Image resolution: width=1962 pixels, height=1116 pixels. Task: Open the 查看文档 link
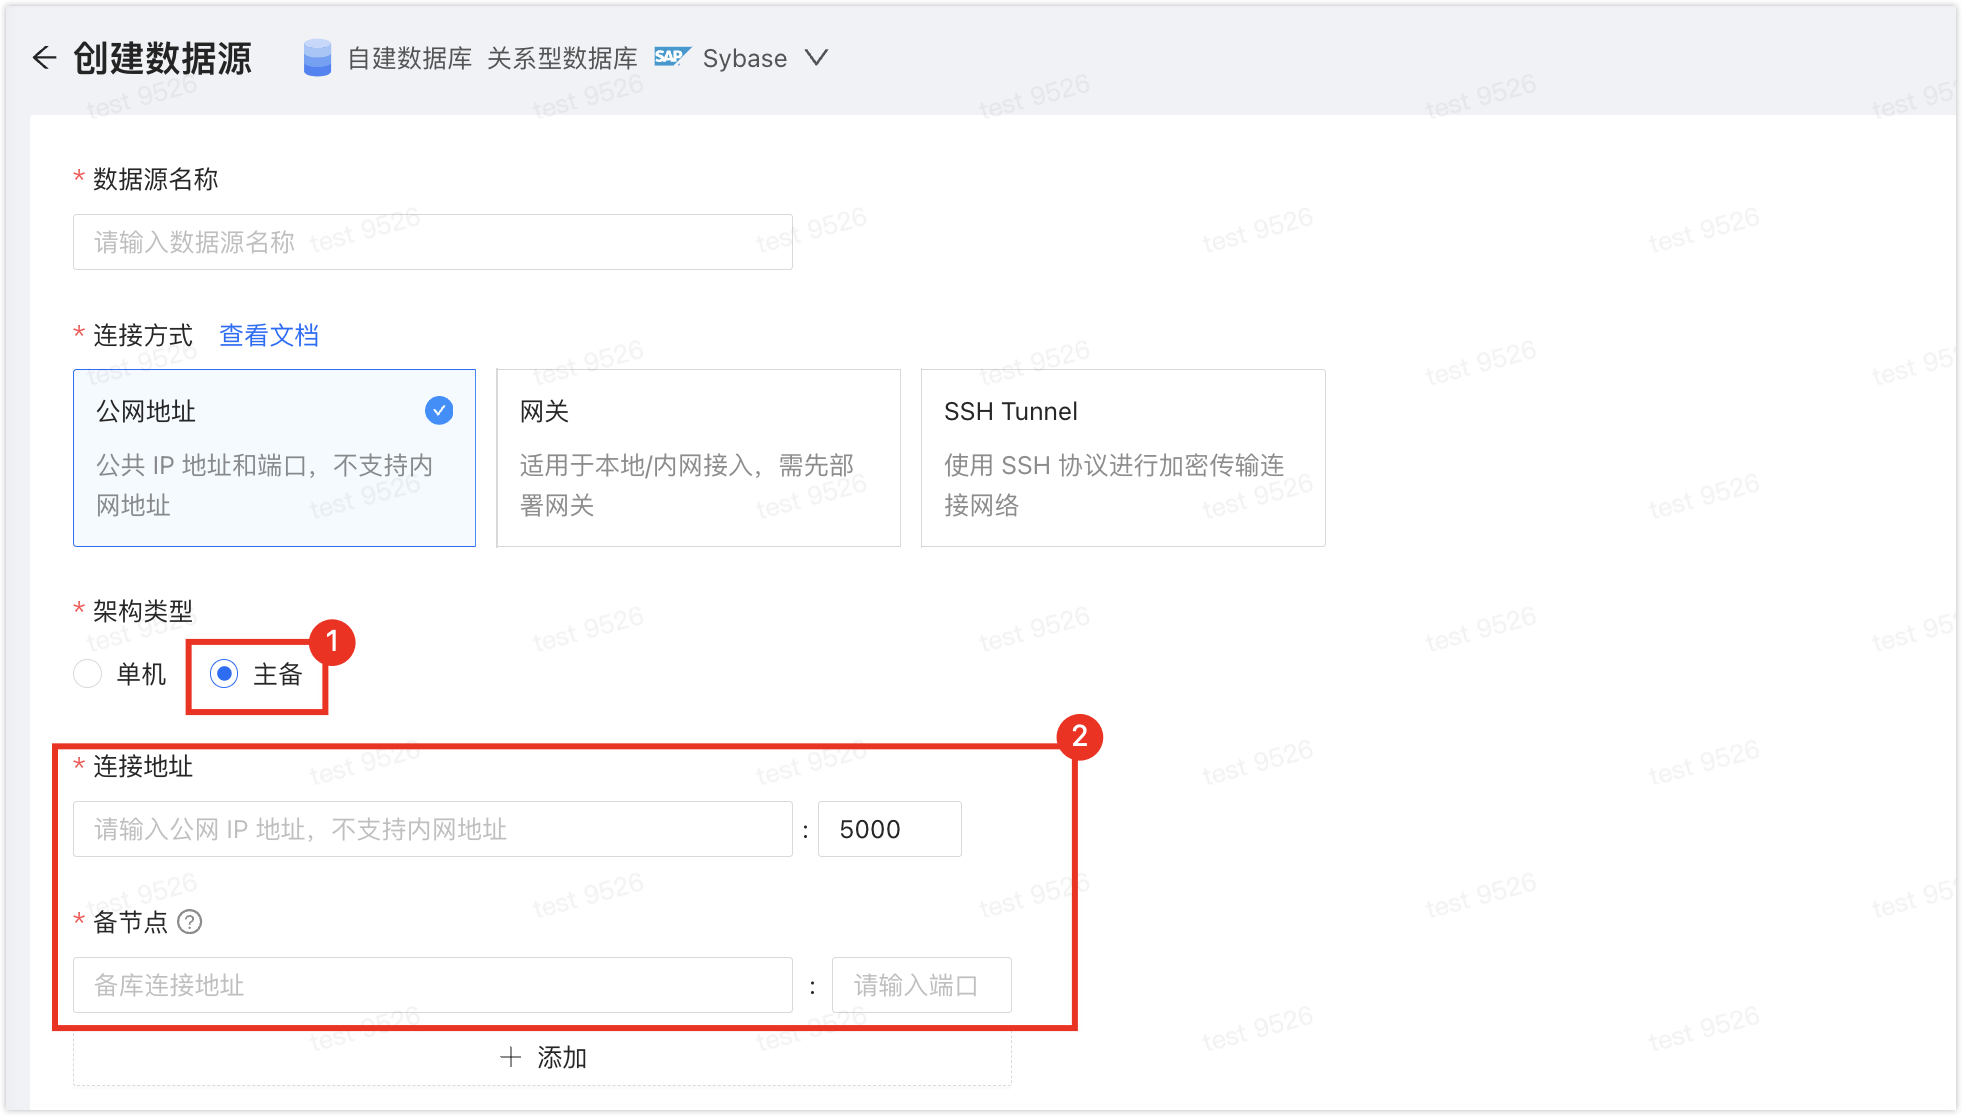(x=269, y=335)
